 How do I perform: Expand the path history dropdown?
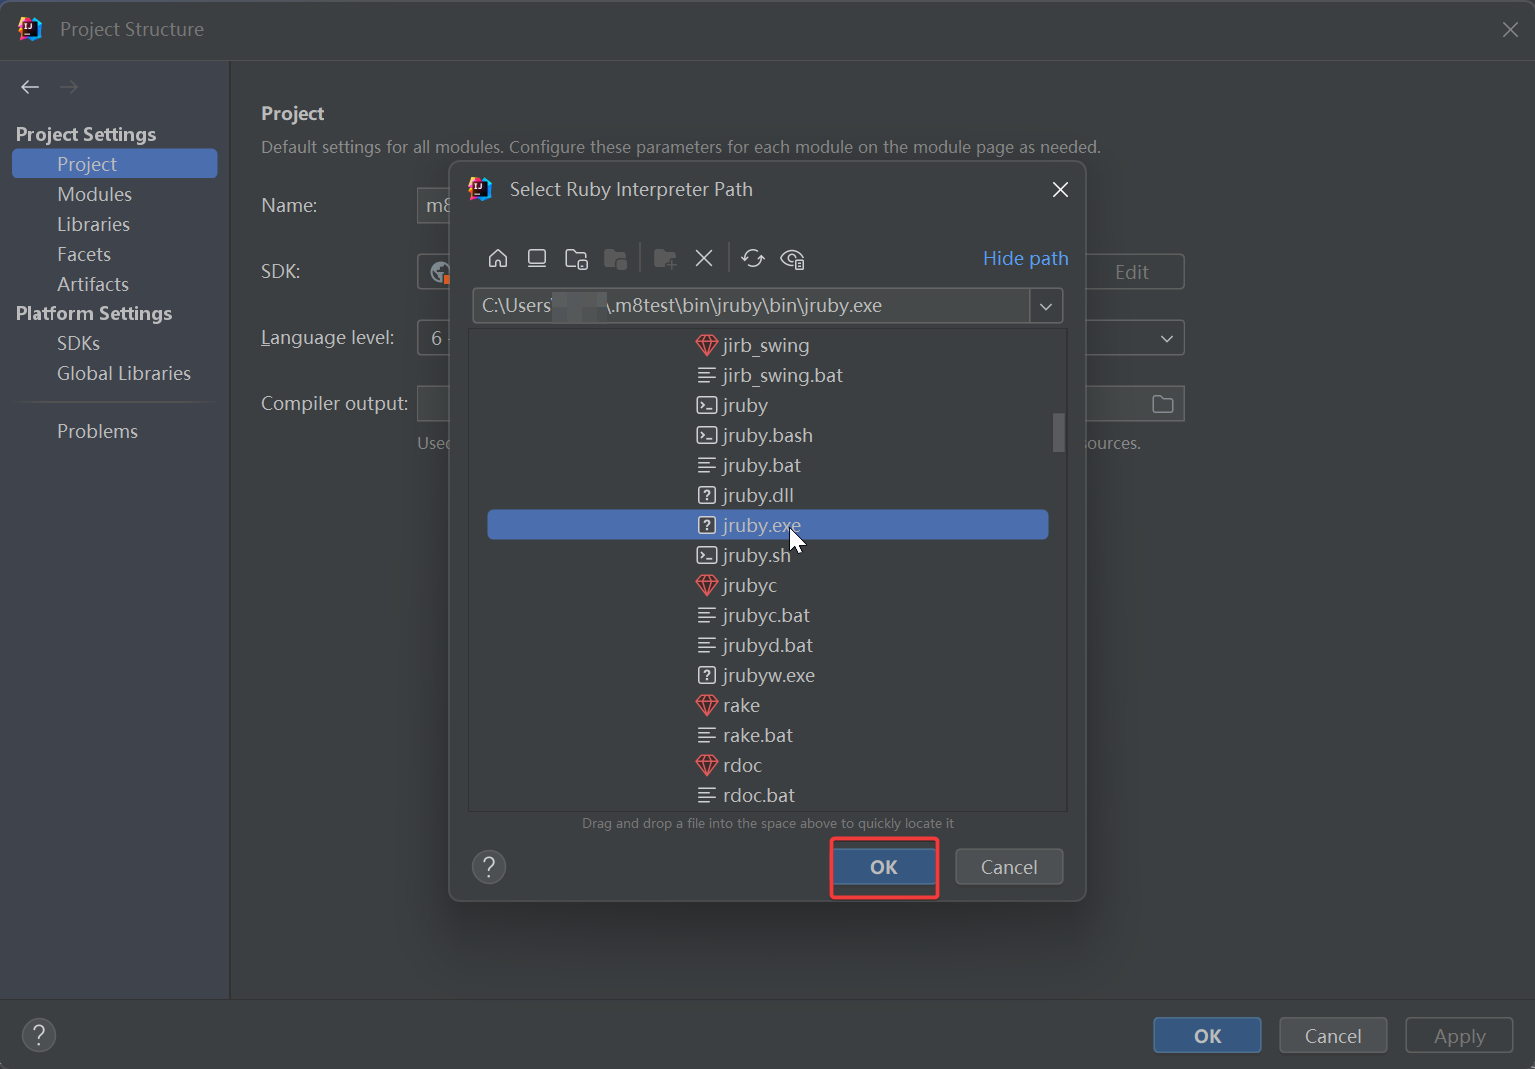tap(1046, 306)
